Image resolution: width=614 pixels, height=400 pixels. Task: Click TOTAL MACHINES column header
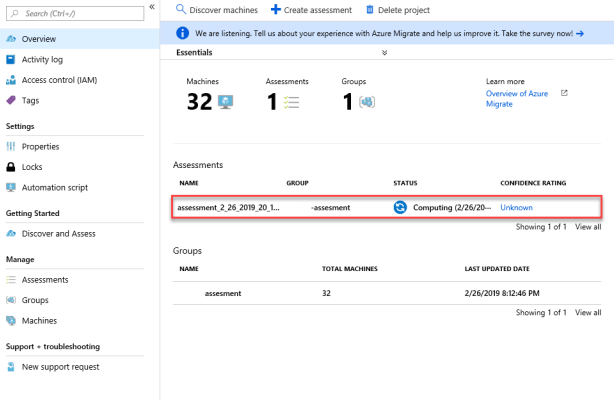pos(350,269)
